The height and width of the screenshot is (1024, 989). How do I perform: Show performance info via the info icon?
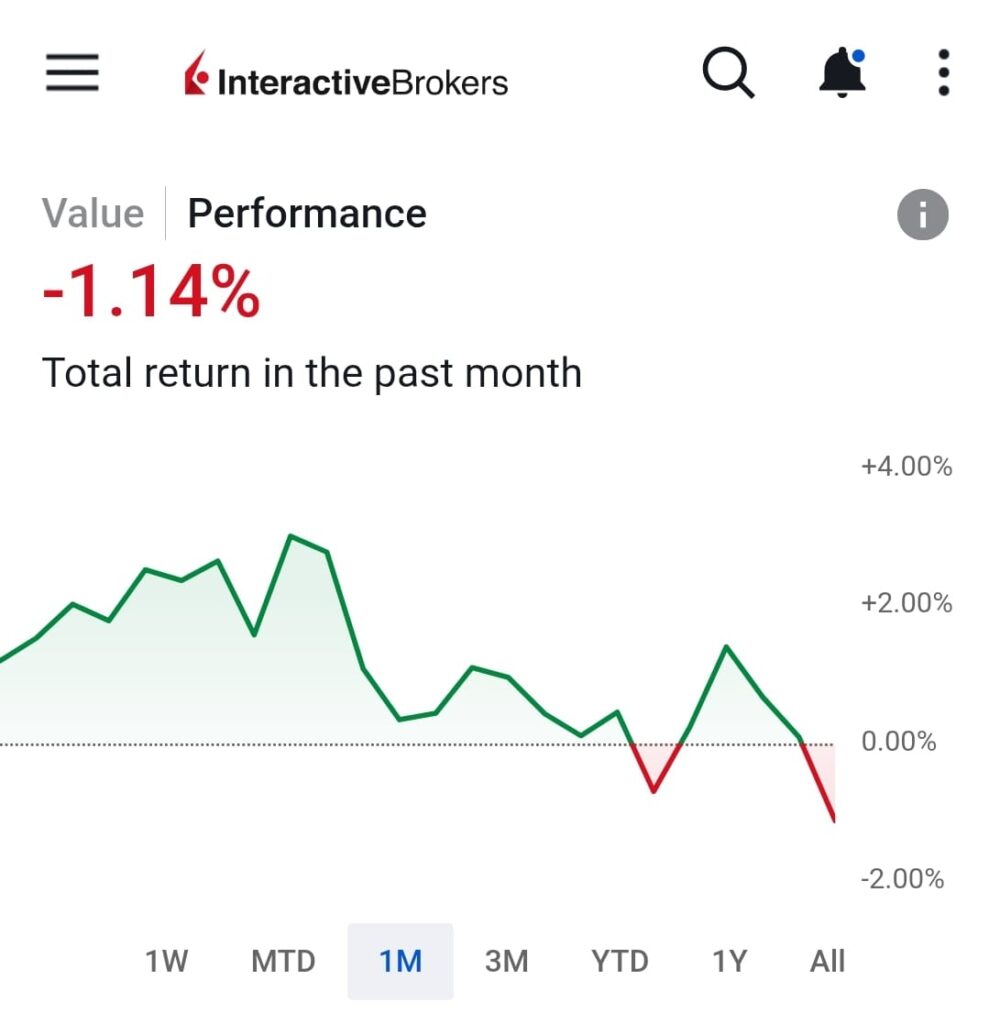click(922, 215)
